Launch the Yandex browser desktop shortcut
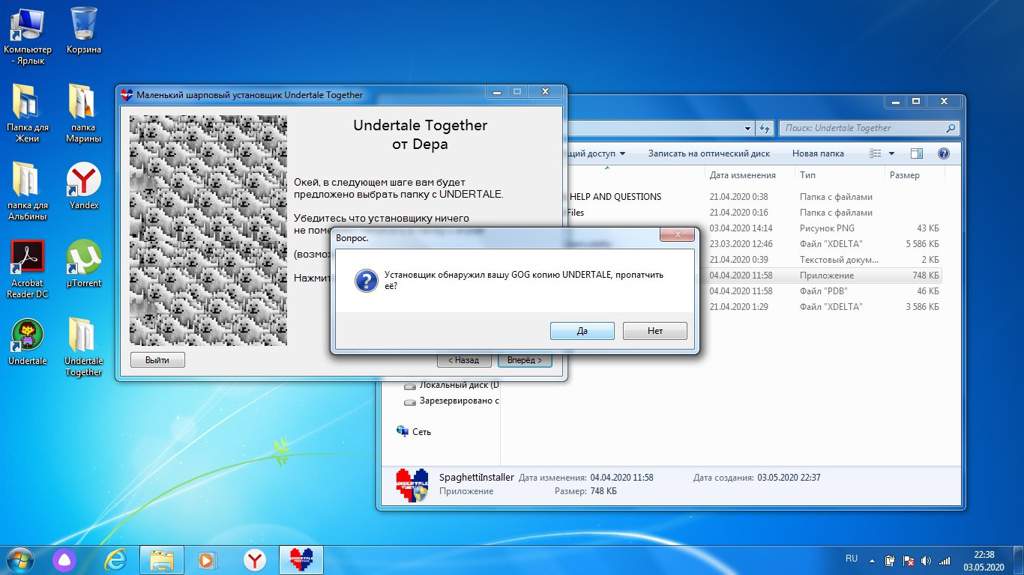 point(84,186)
